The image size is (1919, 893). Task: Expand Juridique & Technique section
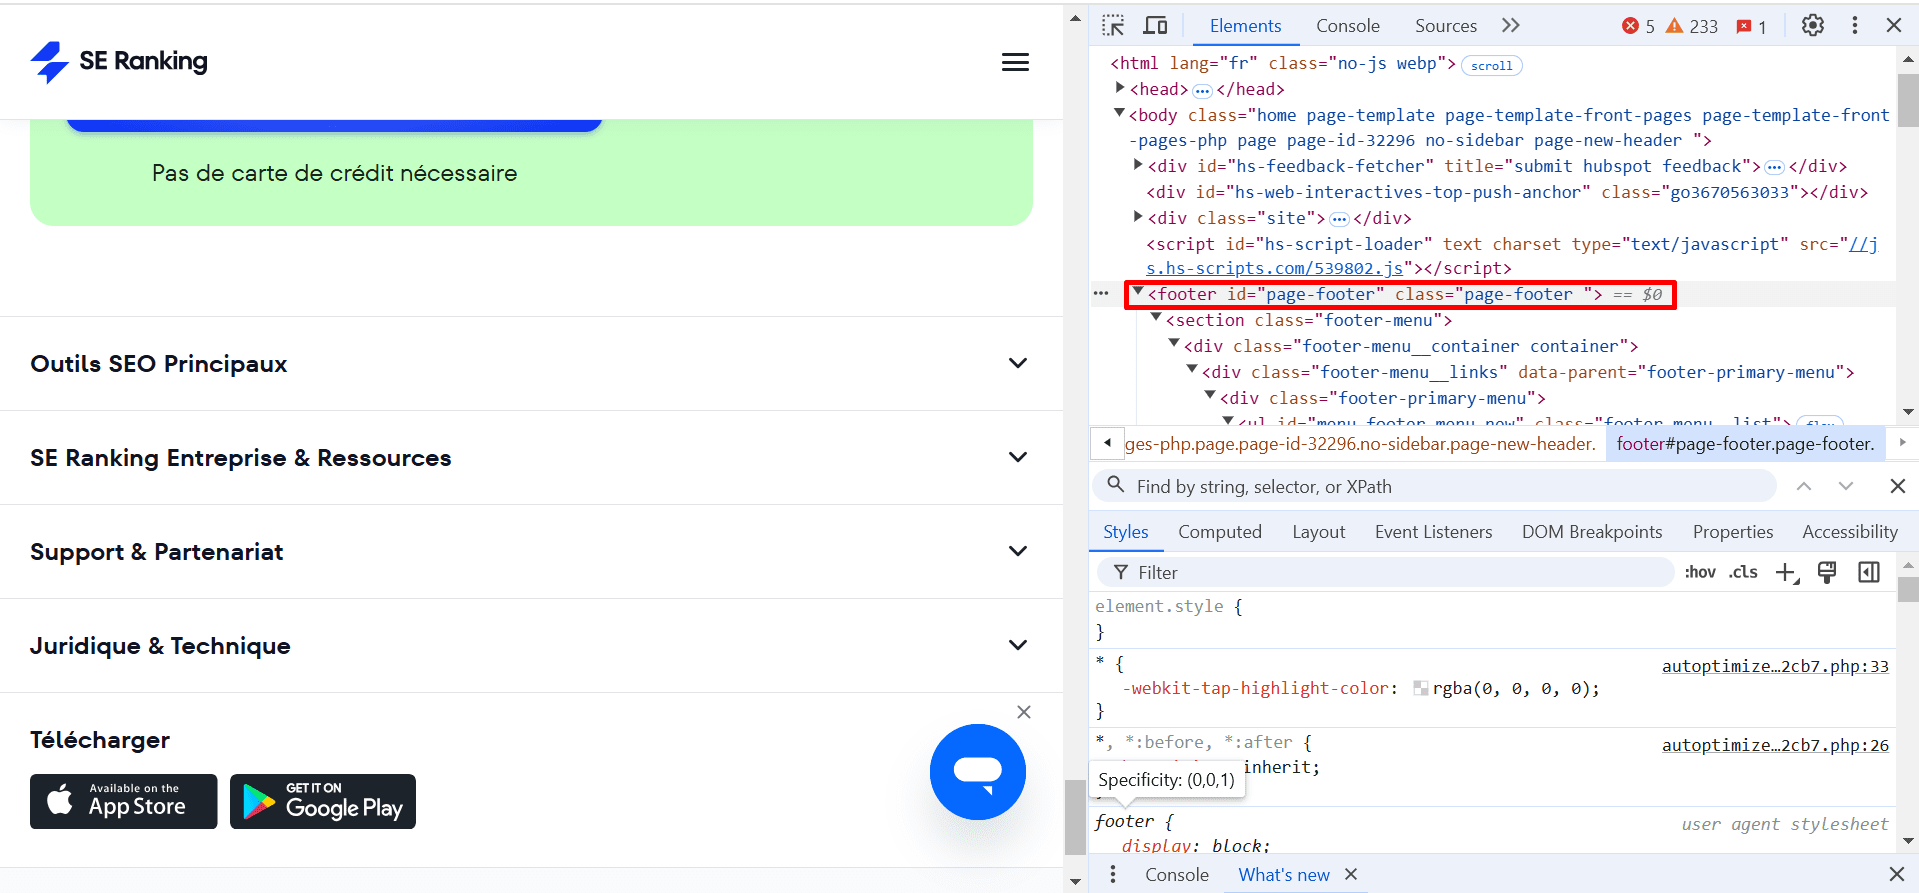530,646
